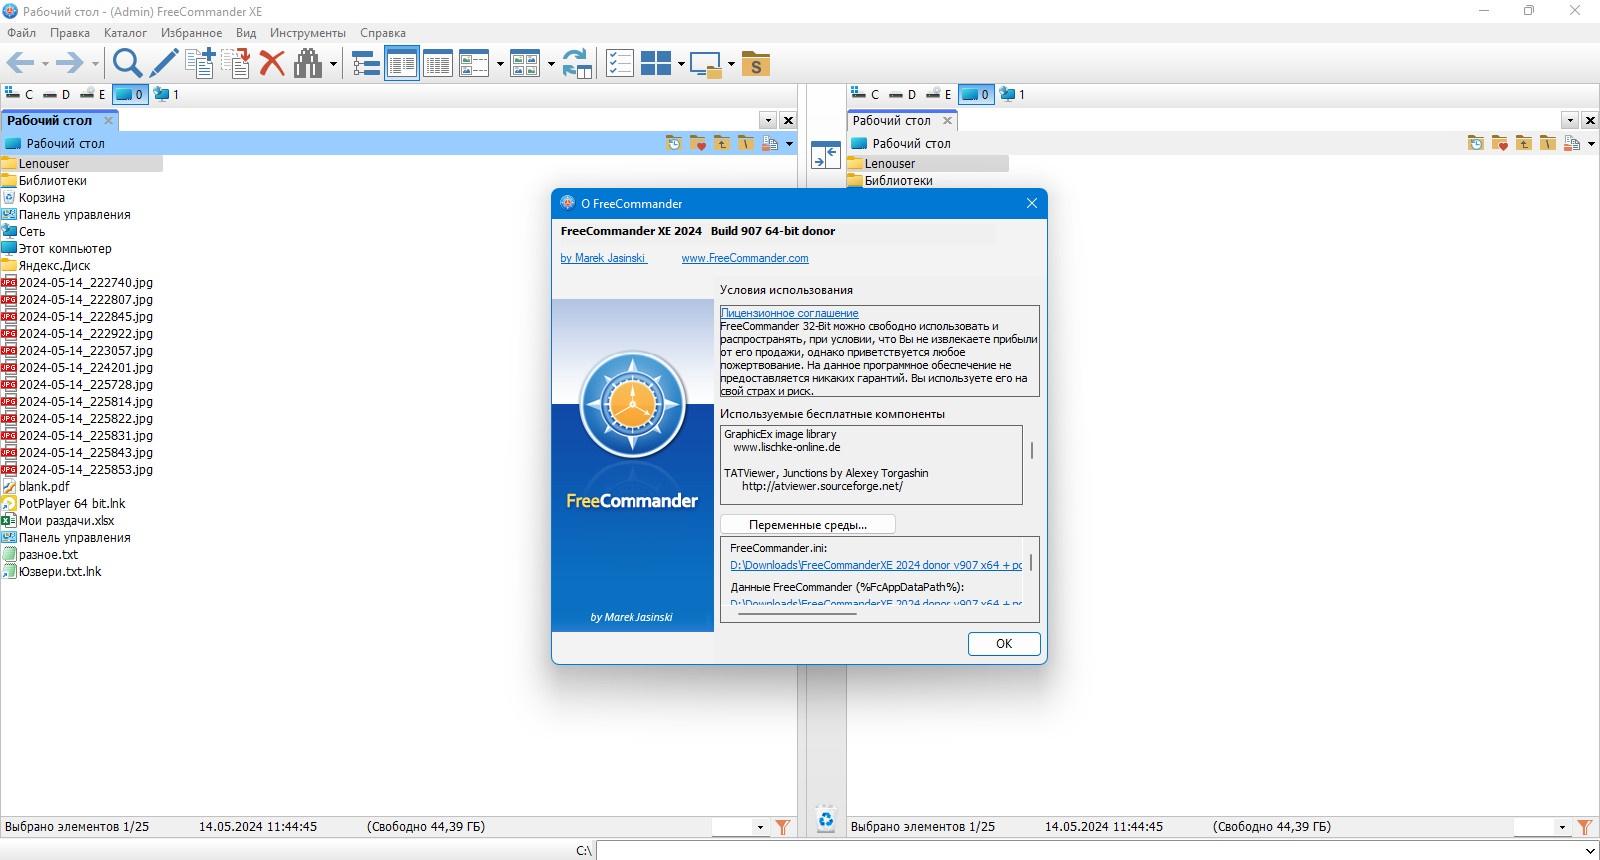Select drive E in left drive bar

coord(92,94)
